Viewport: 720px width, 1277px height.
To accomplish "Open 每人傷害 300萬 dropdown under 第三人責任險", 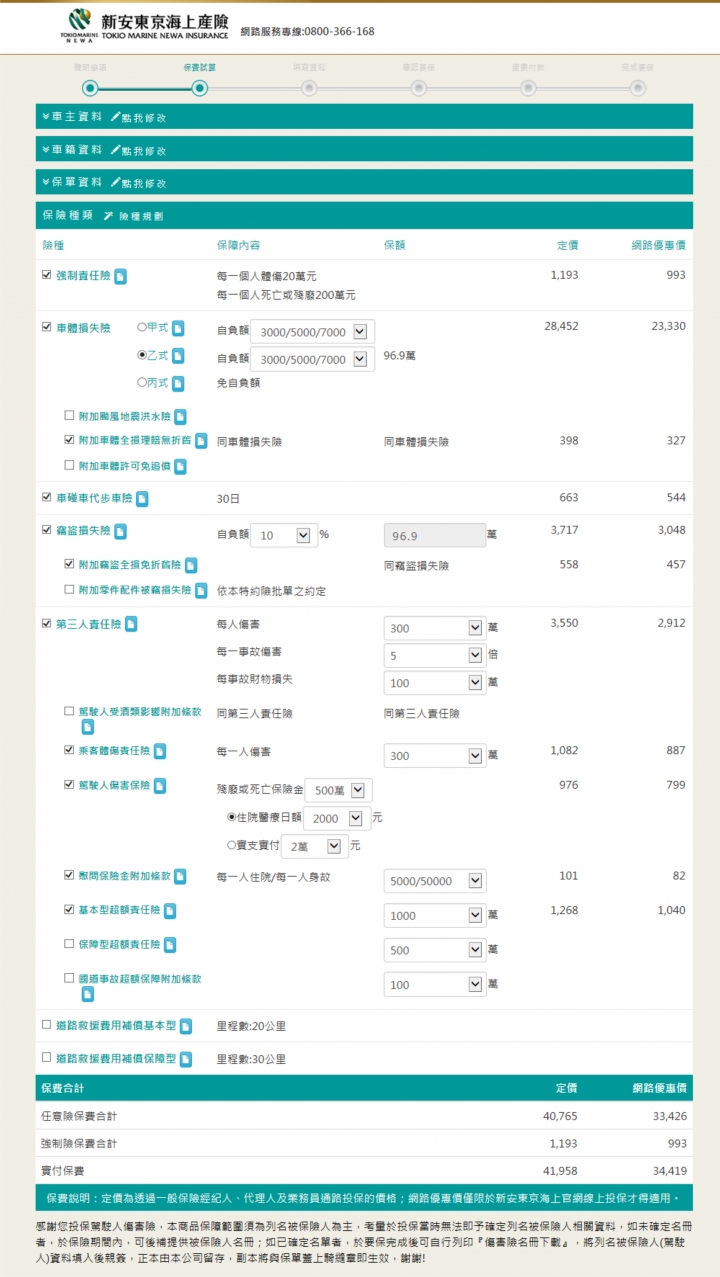I will pyautogui.click(x=435, y=628).
